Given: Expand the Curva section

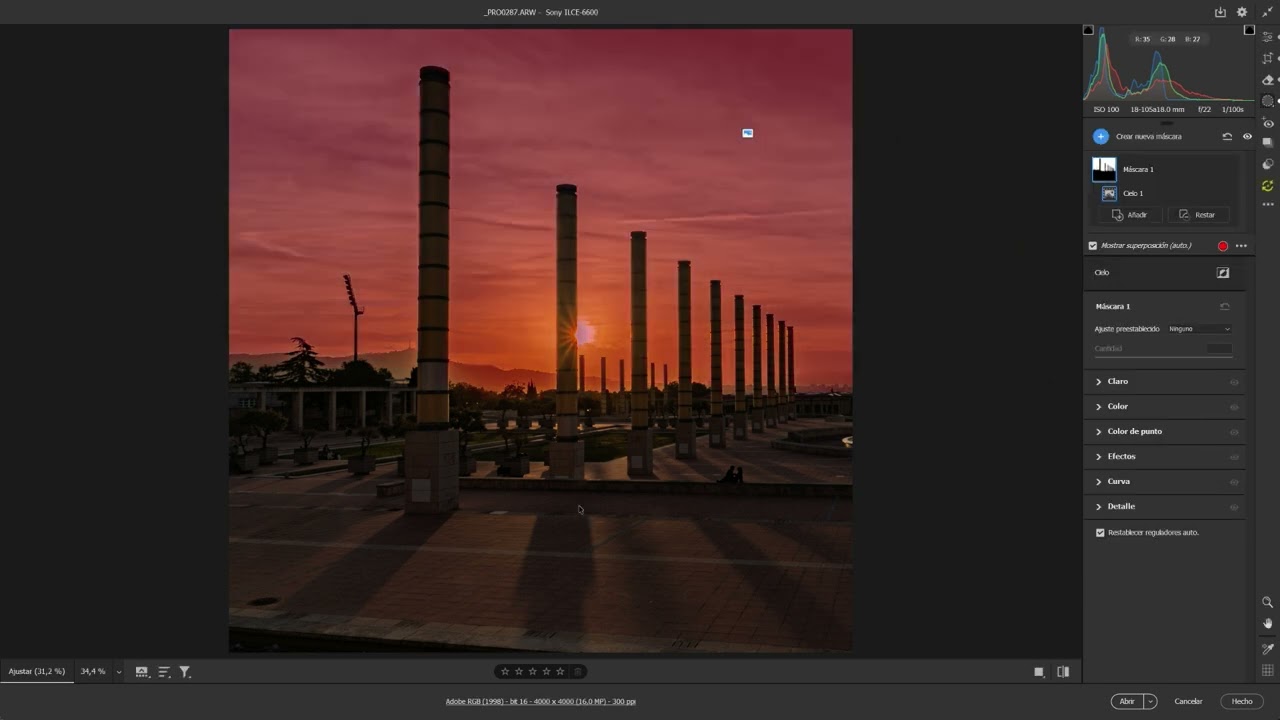Looking at the screenshot, I should tap(1098, 482).
